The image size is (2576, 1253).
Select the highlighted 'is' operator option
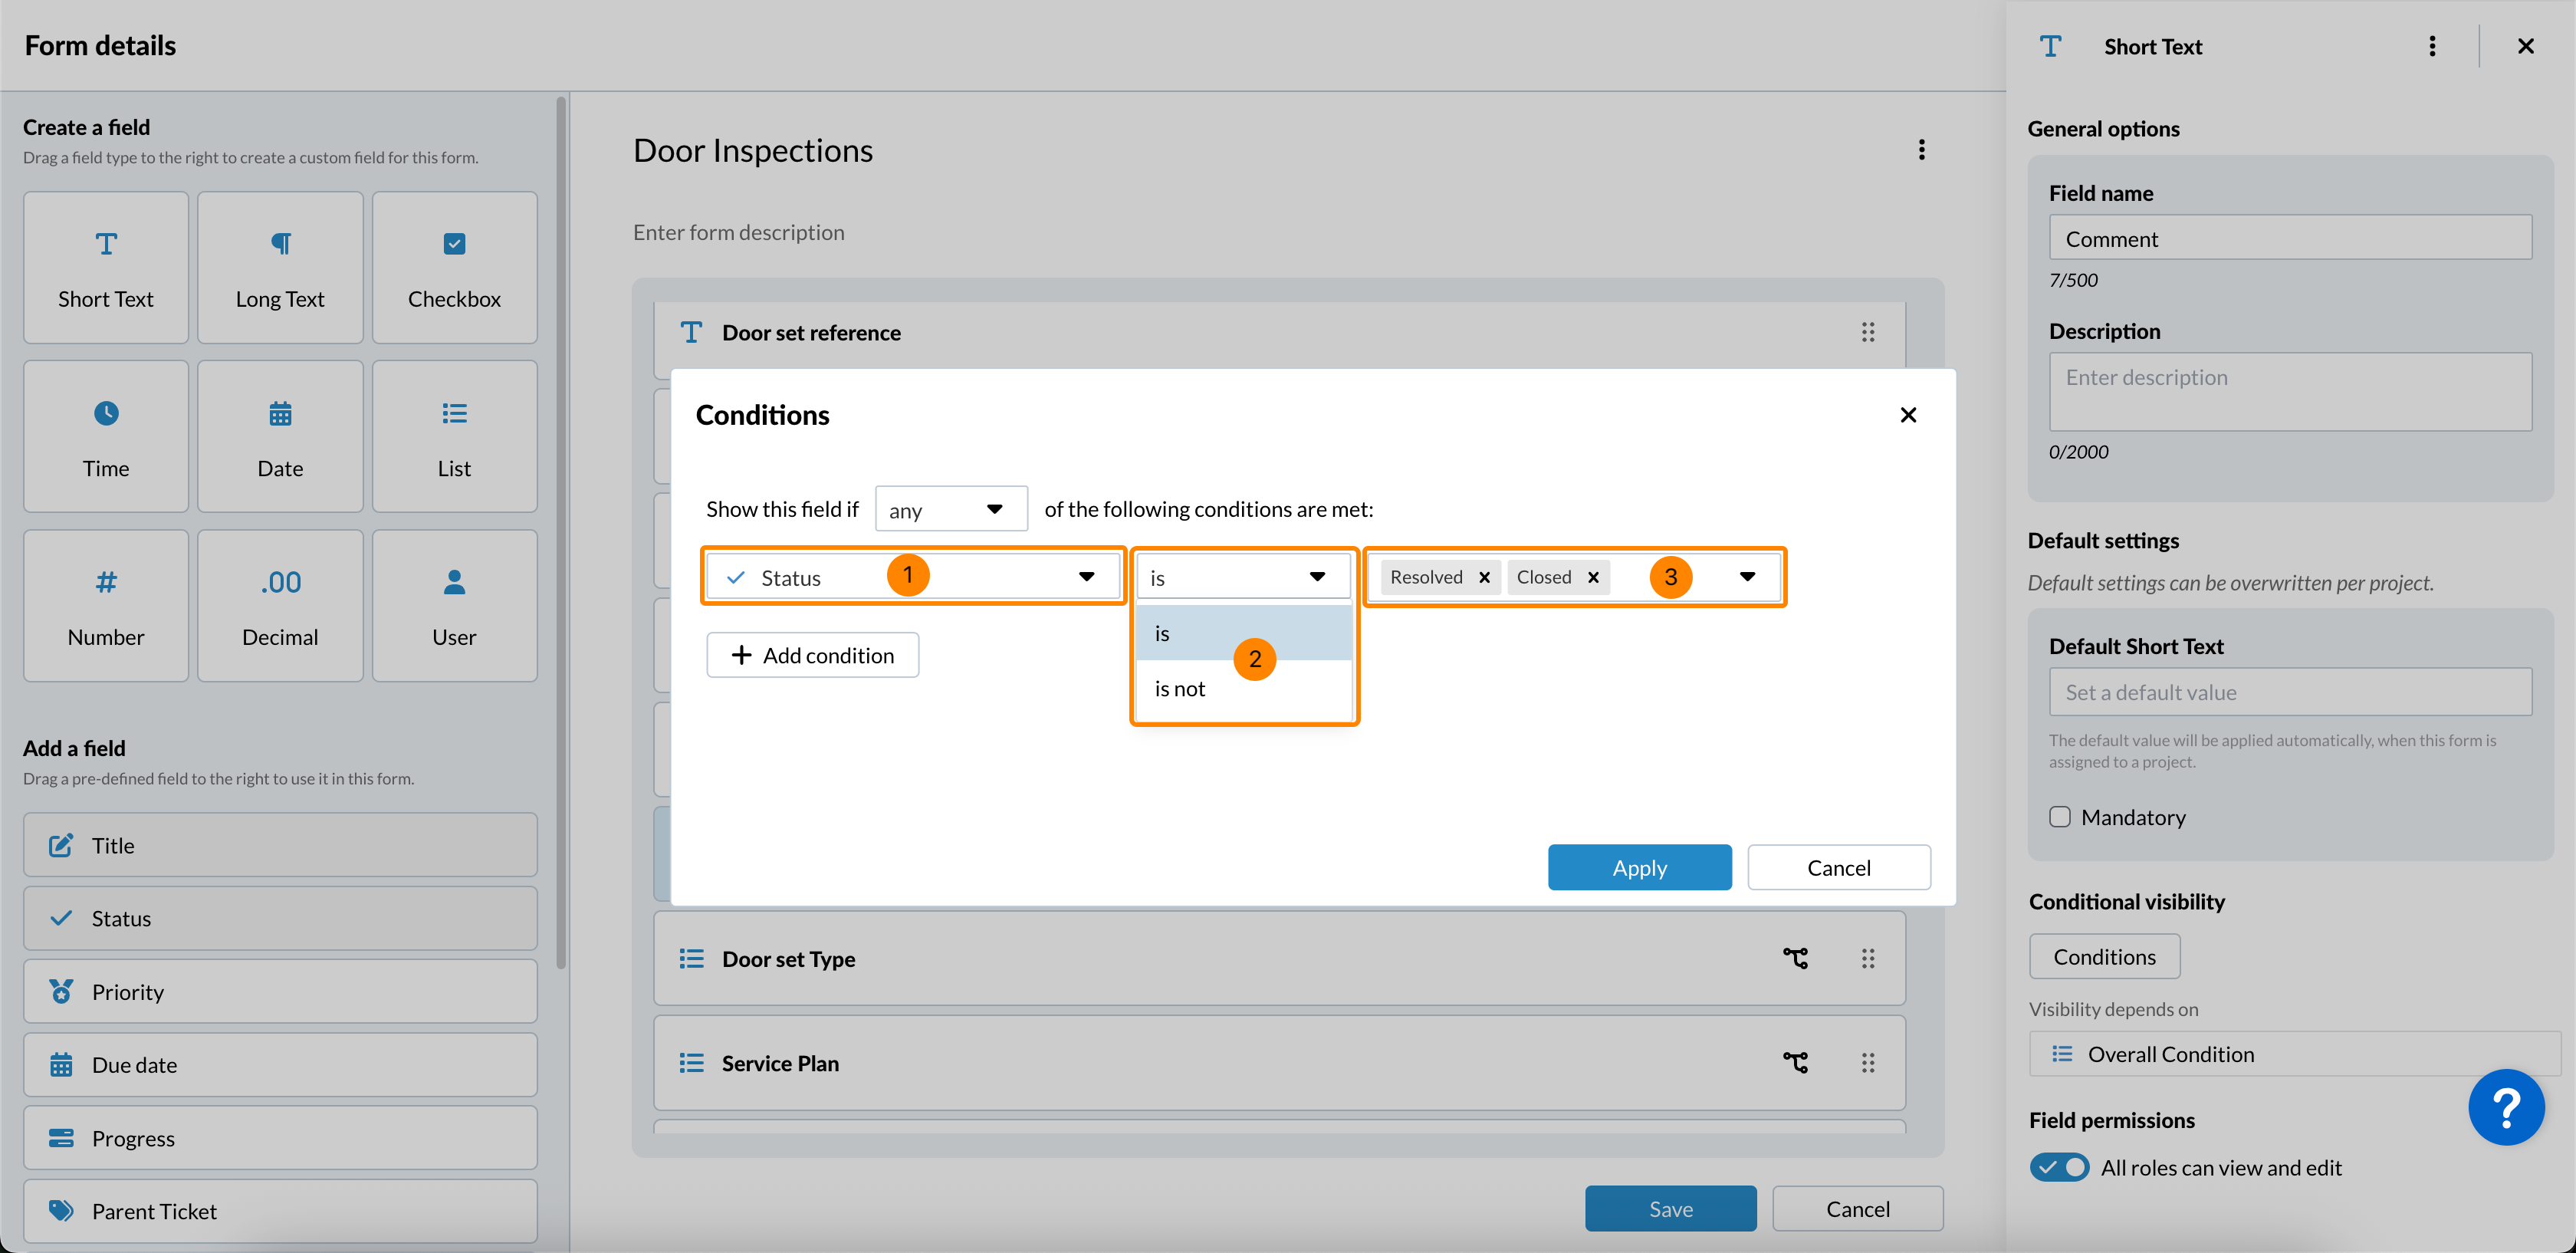[1162, 634]
